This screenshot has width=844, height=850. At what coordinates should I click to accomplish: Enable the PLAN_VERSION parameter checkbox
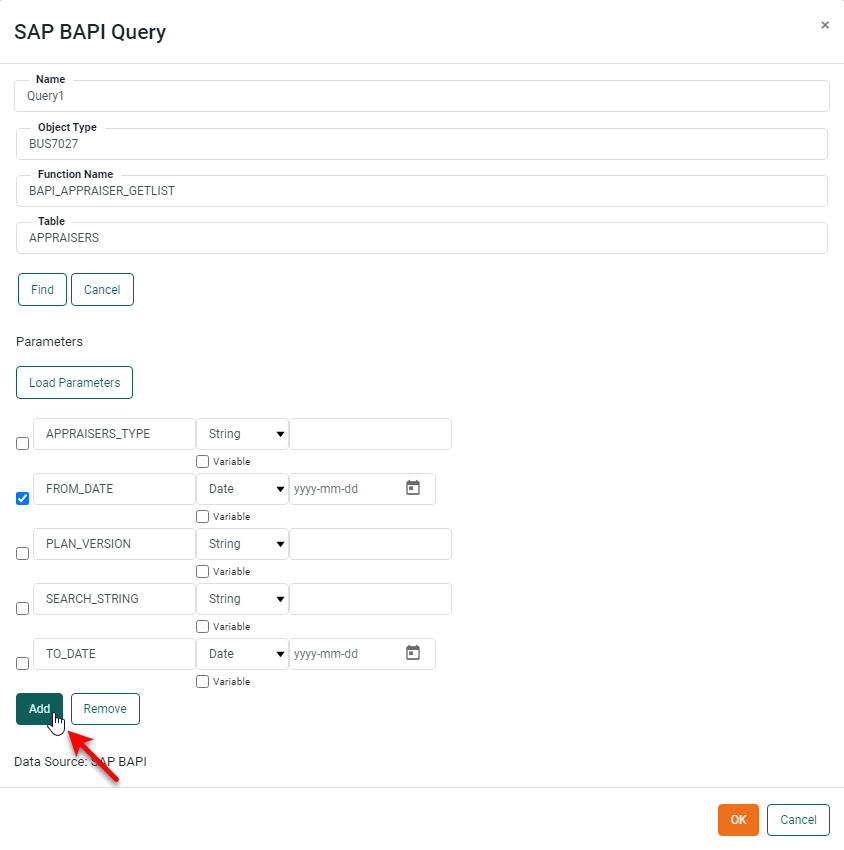(x=22, y=553)
